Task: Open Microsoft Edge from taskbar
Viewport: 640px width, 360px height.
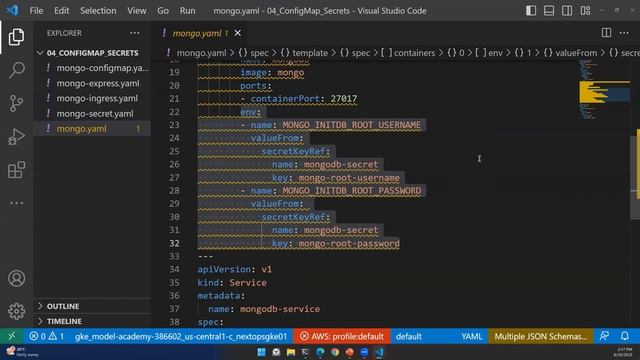Action: pos(320,352)
